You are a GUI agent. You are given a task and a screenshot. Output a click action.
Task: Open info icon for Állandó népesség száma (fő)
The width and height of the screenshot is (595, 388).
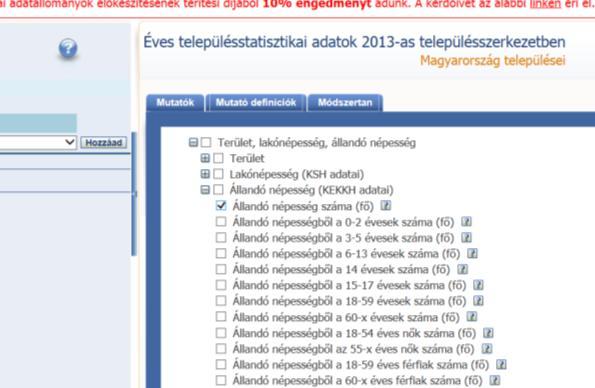386,206
